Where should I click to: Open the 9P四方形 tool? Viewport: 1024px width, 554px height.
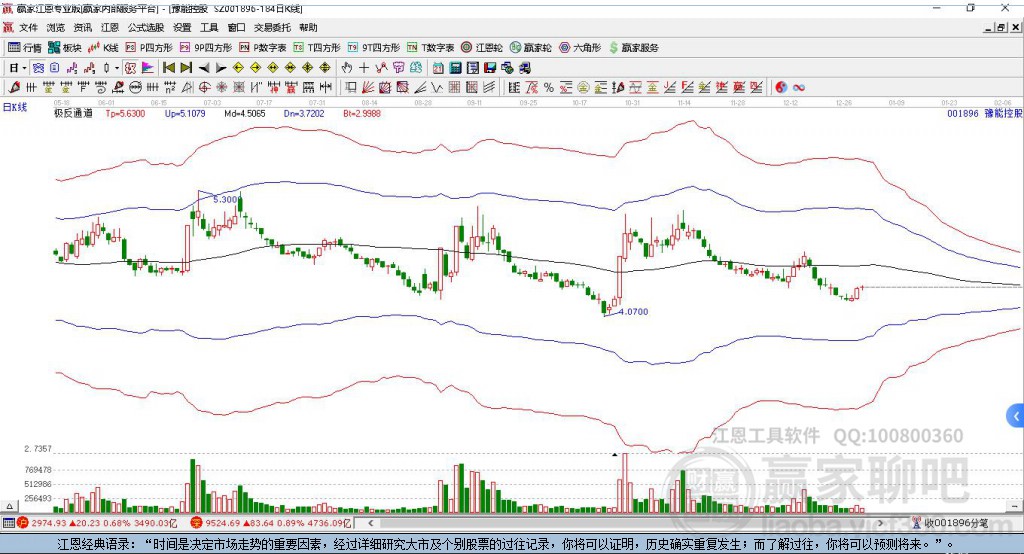pos(206,48)
